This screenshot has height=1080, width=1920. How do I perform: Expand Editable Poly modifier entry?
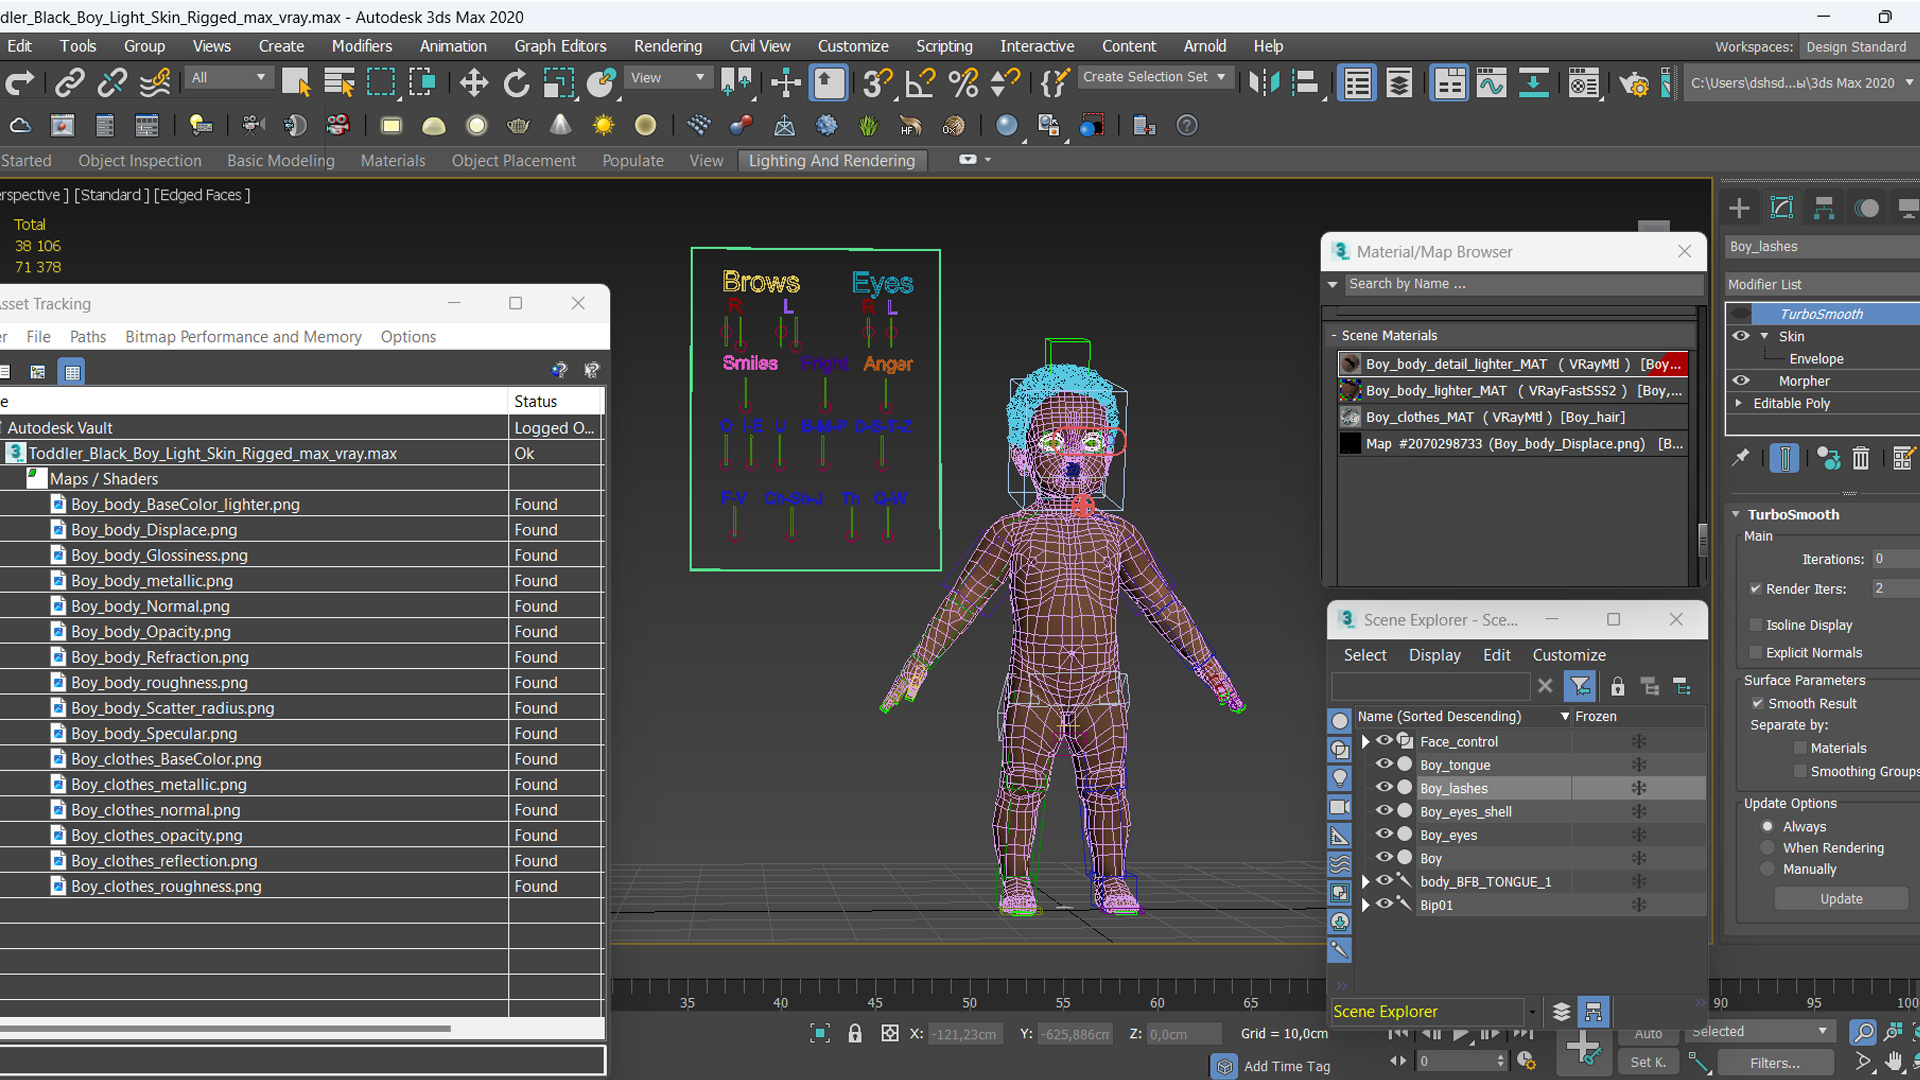[x=1739, y=403]
